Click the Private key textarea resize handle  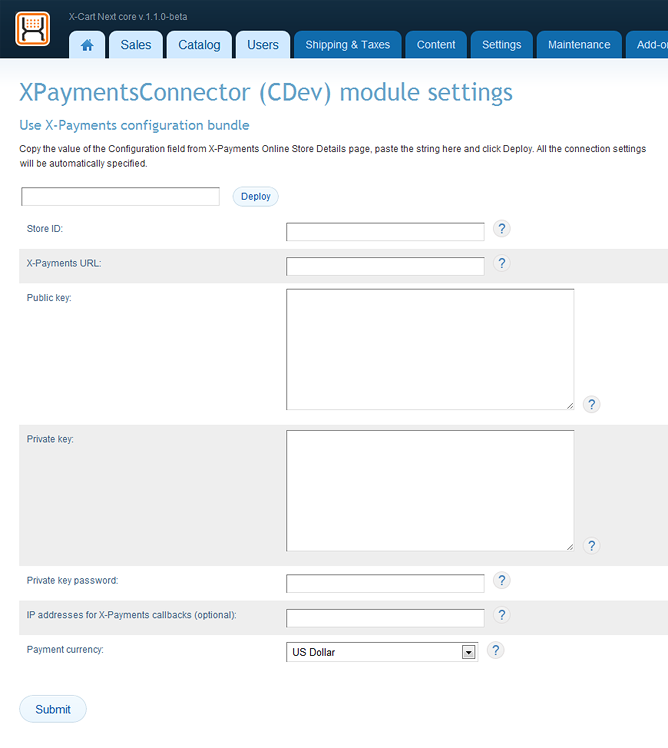(x=570, y=547)
